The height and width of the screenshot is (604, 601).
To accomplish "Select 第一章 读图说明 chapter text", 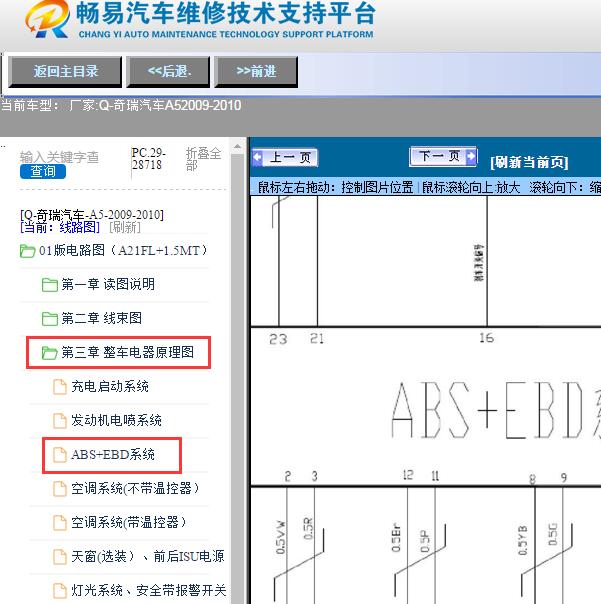I will pyautogui.click(x=108, y=285).
